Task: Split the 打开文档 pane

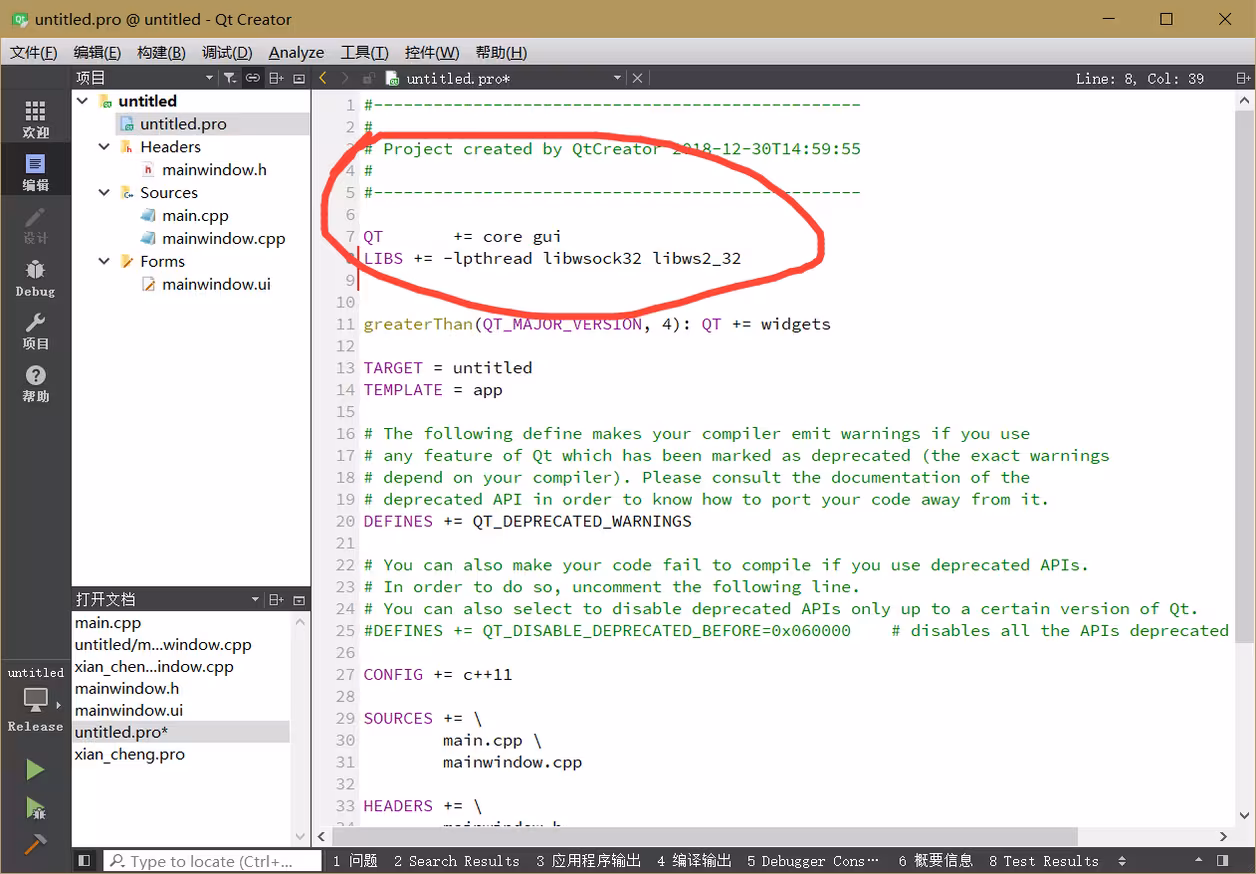Action: tap(276, 600)
